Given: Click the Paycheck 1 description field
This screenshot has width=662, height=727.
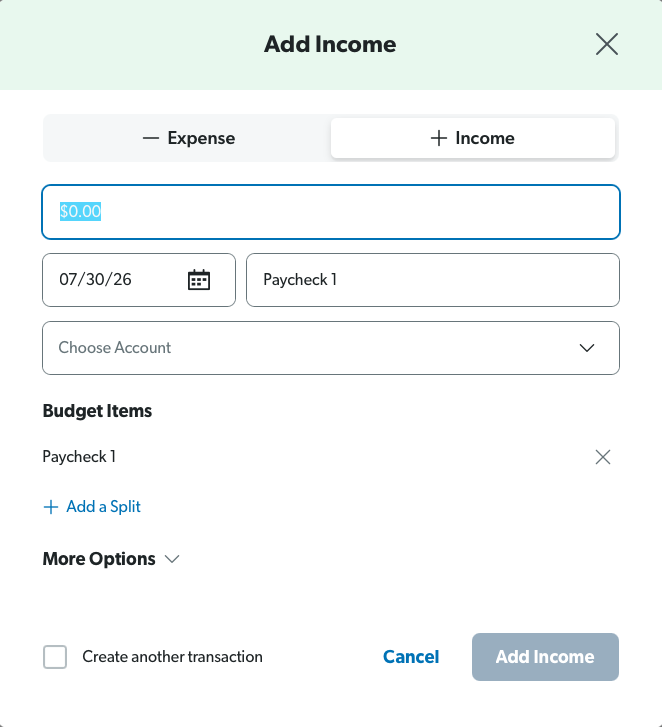Looking at the screenshot, I should 433,280.
